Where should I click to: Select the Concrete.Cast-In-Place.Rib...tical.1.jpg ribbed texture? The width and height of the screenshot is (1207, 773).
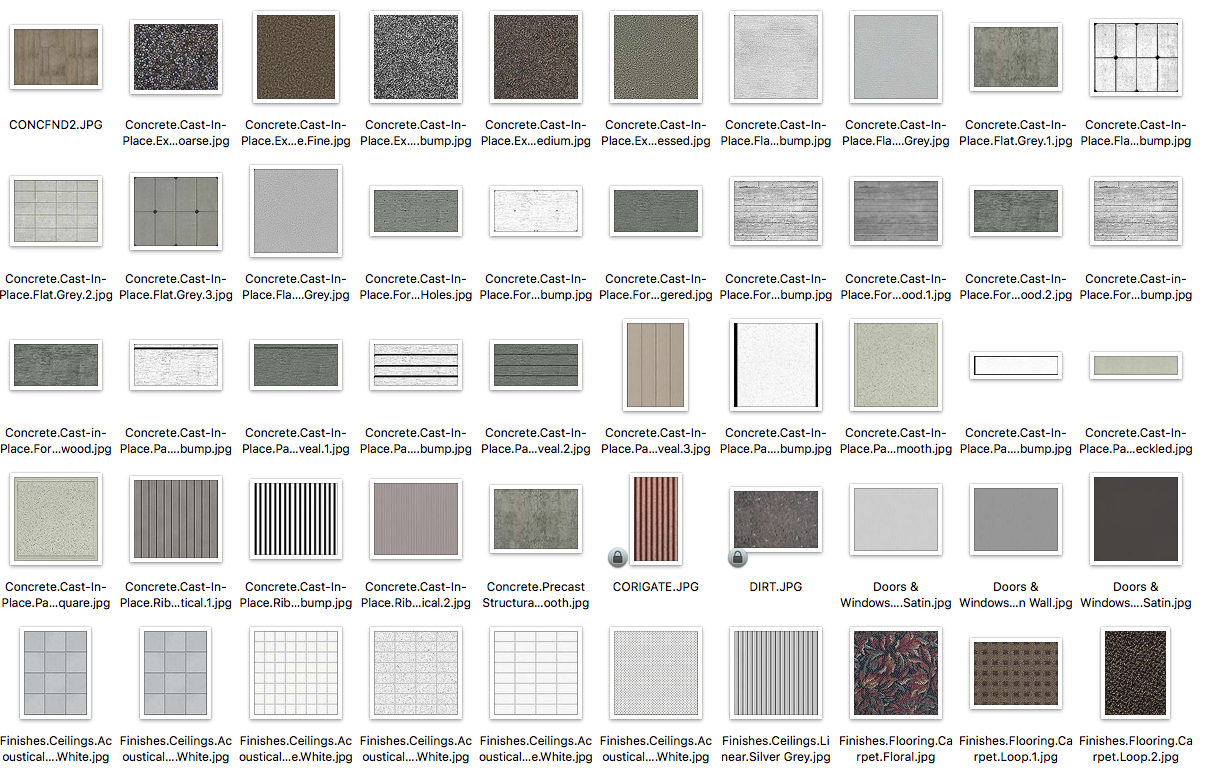pos(176,518)
